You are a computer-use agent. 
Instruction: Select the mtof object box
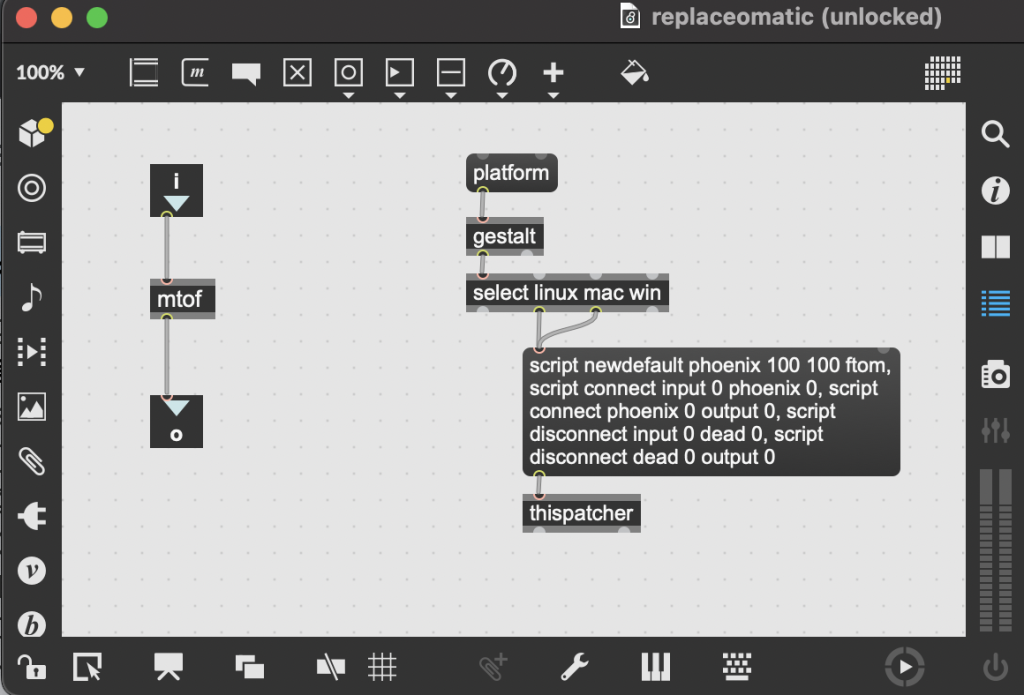pos(184,299)
